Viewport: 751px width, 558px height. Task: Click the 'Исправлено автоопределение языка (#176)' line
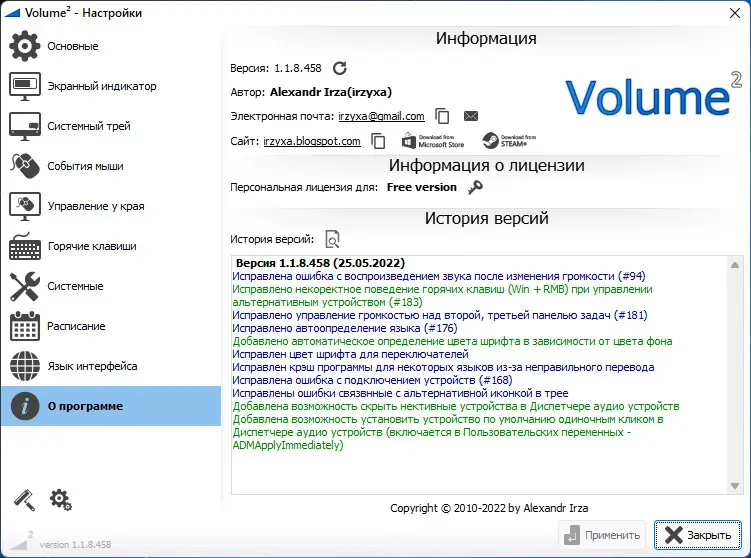coord(345,328)
